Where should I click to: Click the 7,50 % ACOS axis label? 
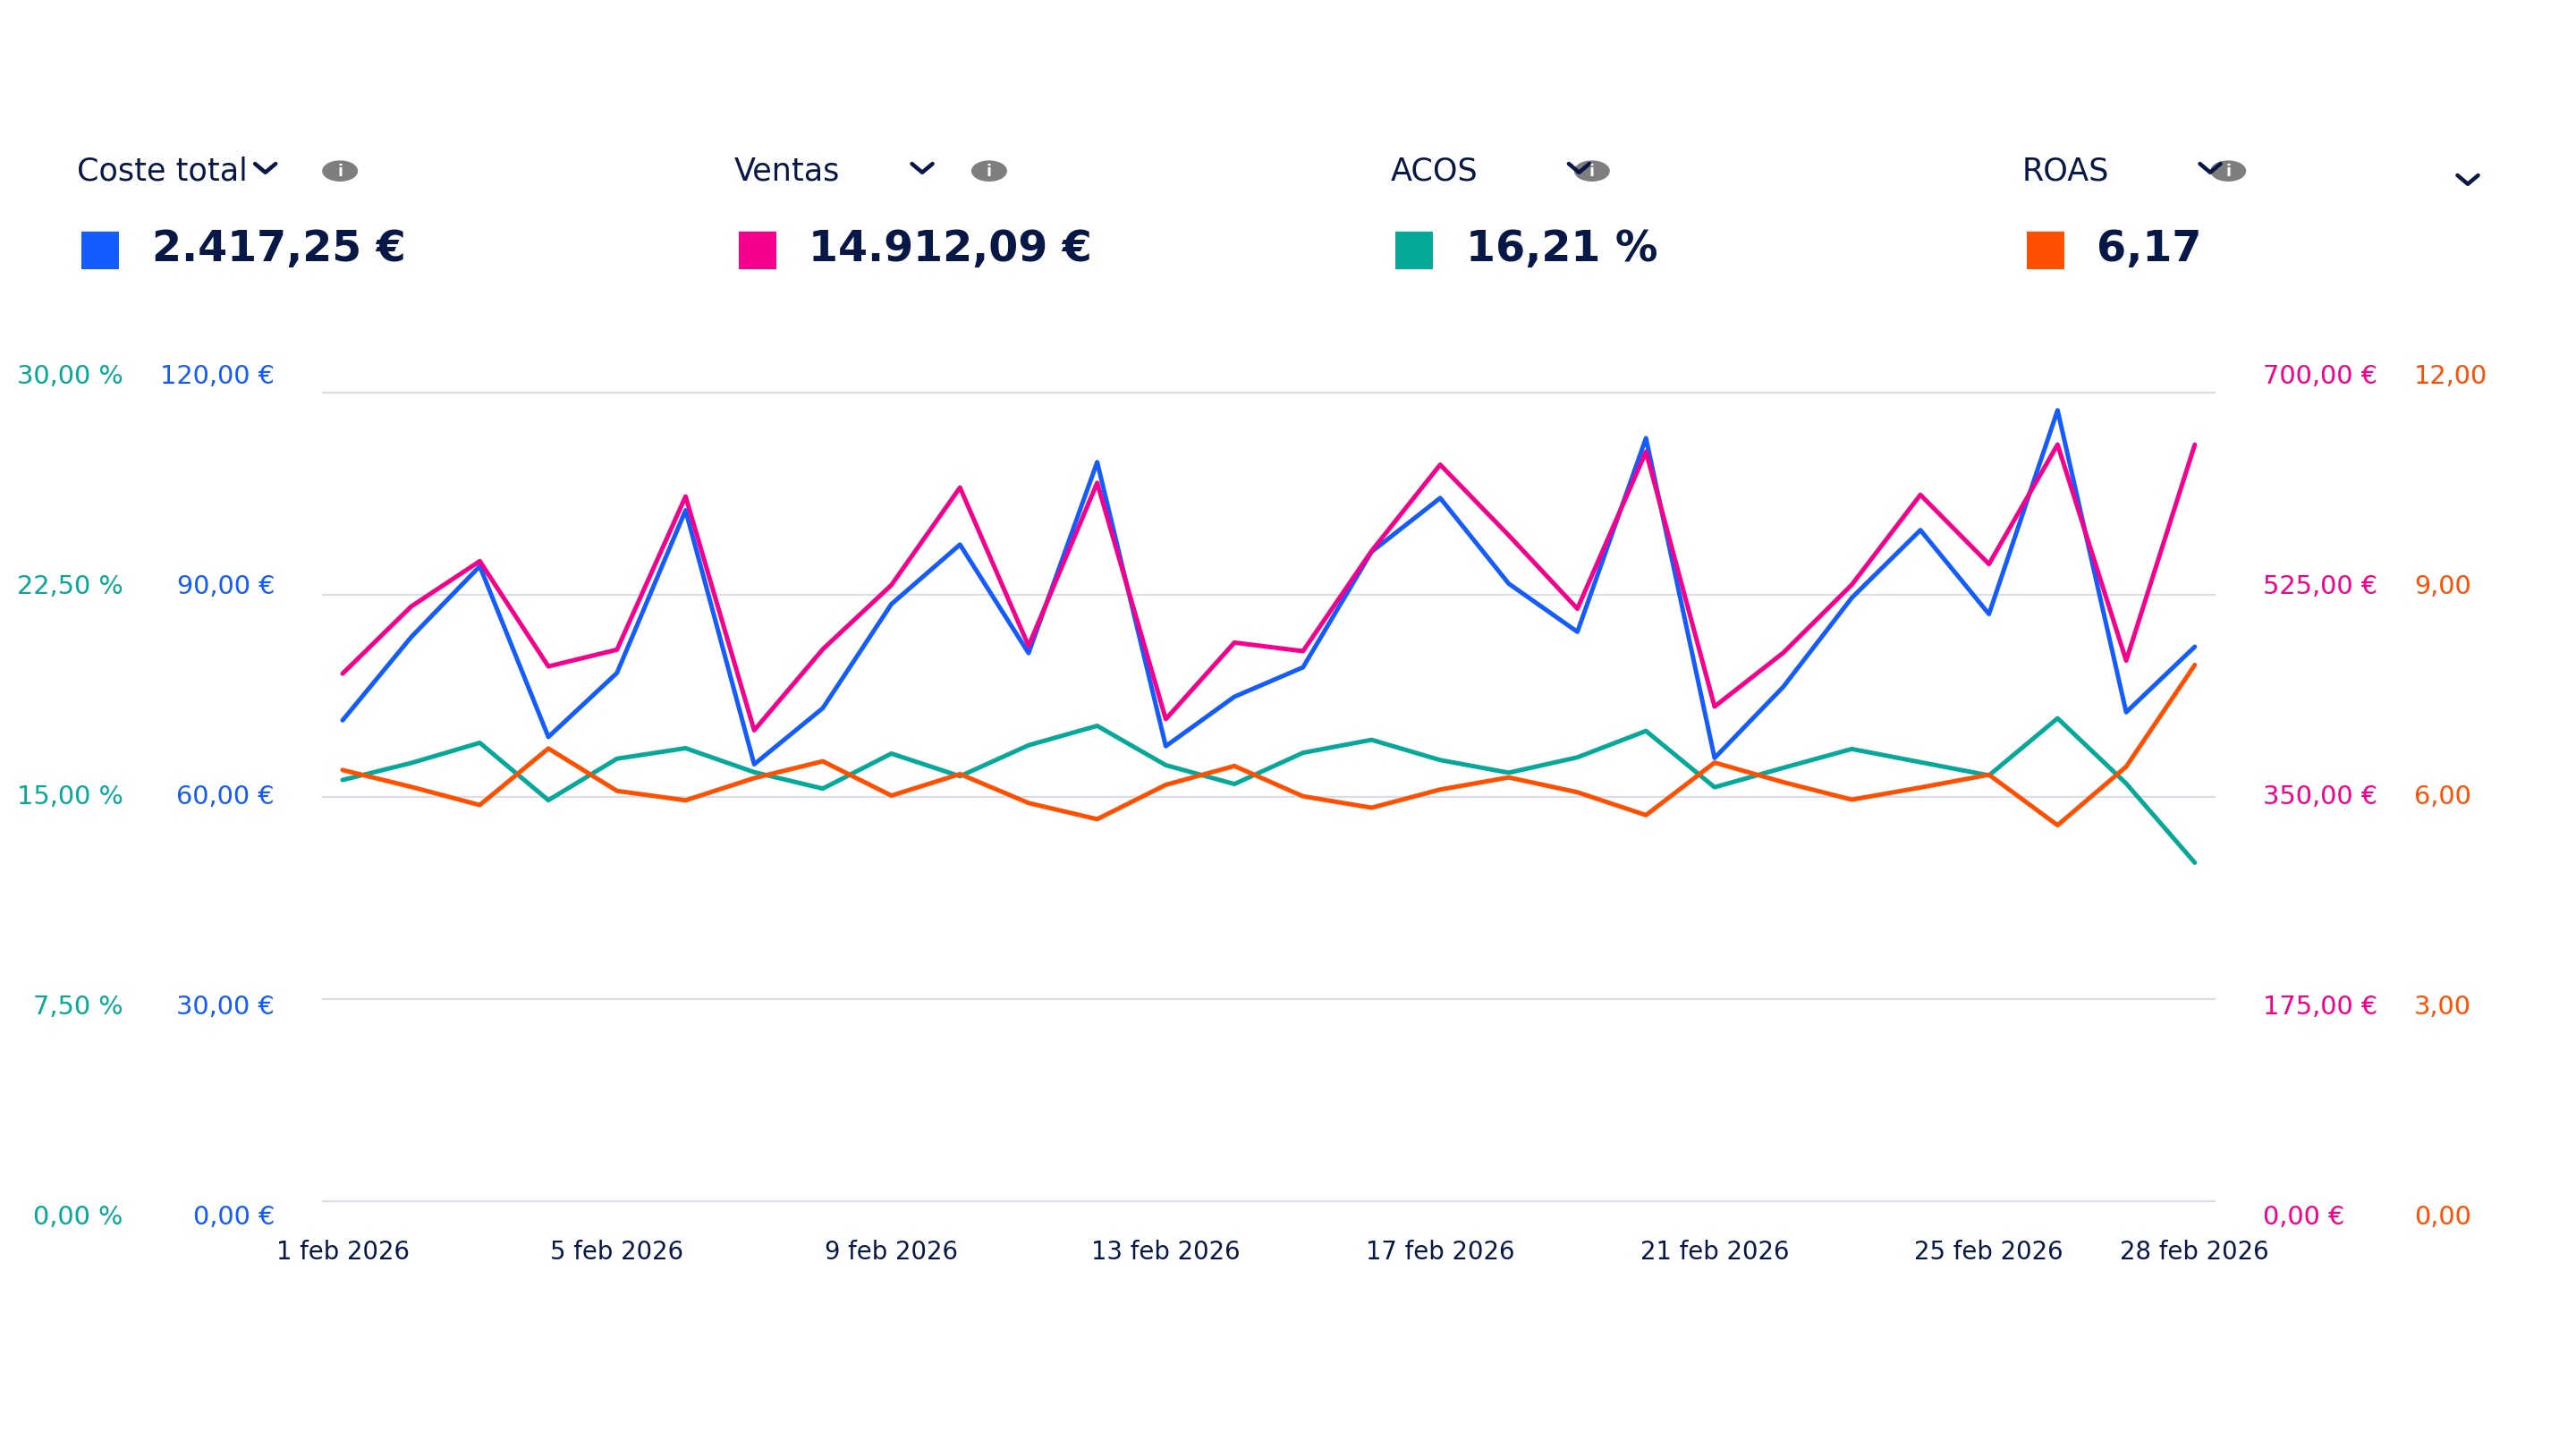[78, 1005]
